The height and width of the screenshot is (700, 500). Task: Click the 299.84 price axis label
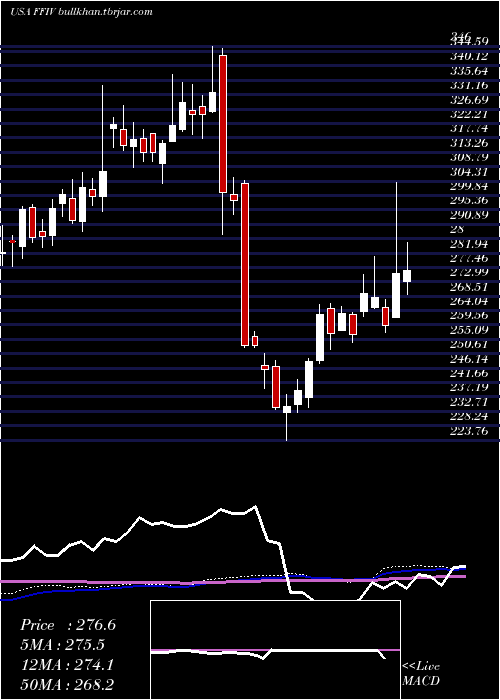pos(469,186)
